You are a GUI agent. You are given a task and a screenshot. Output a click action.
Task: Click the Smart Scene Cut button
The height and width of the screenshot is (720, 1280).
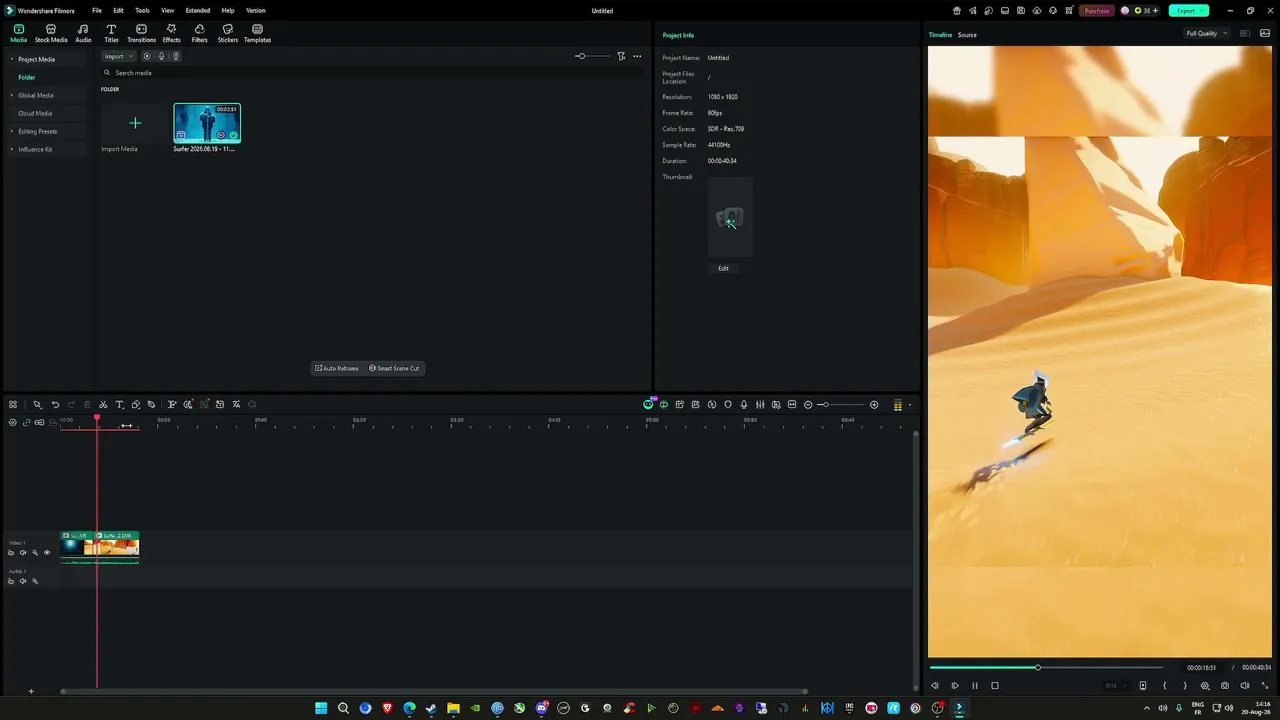394,368
